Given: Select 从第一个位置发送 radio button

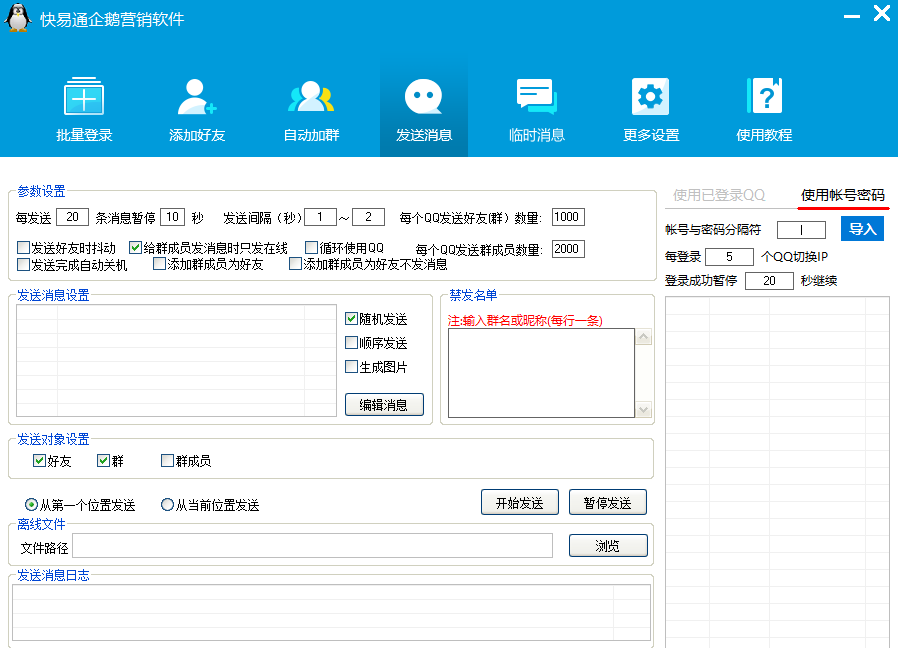Looking at the screenshot, I should coord(31,505).
